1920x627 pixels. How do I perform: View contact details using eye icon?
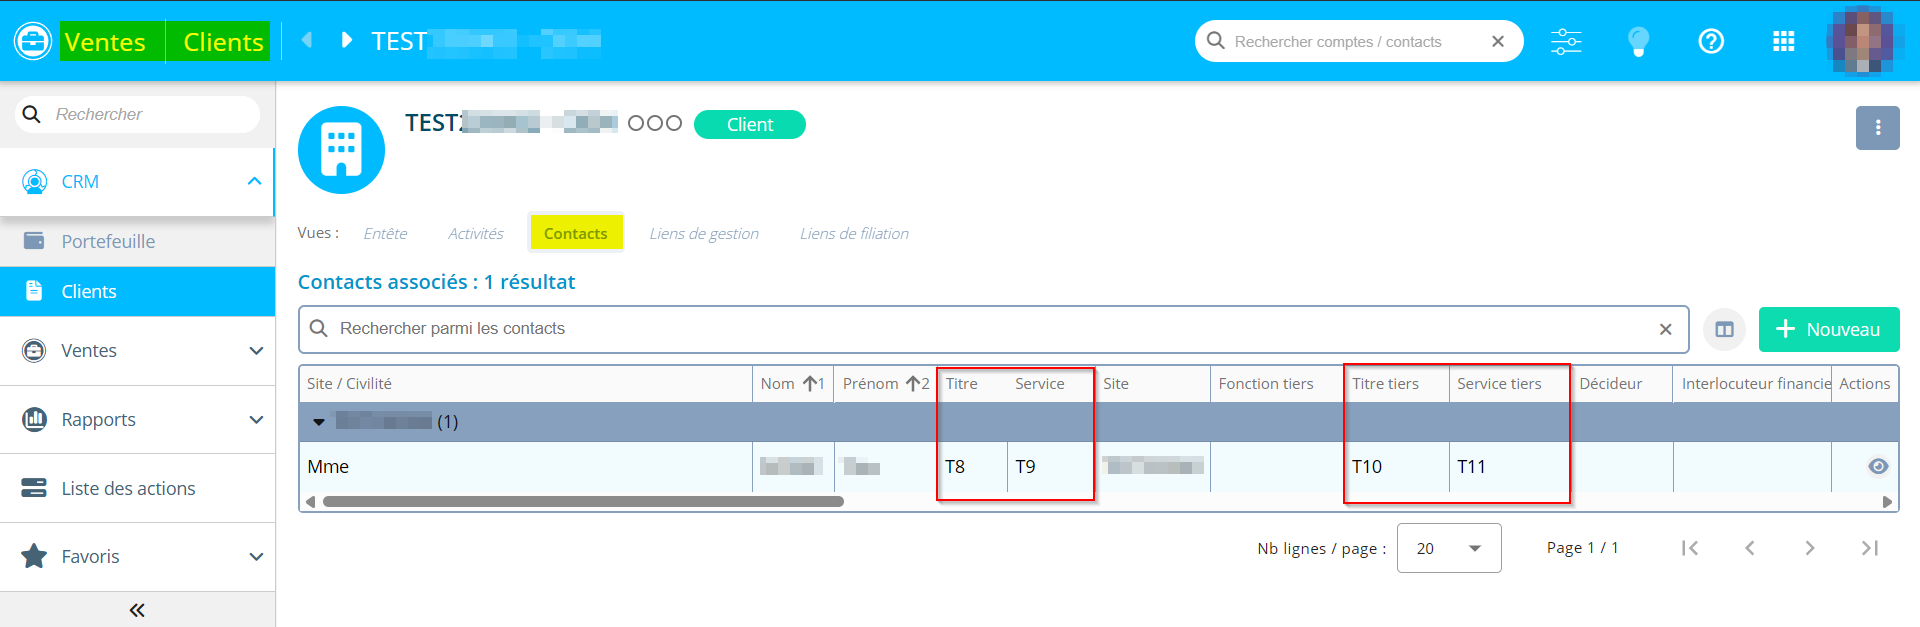[1878, 466]
